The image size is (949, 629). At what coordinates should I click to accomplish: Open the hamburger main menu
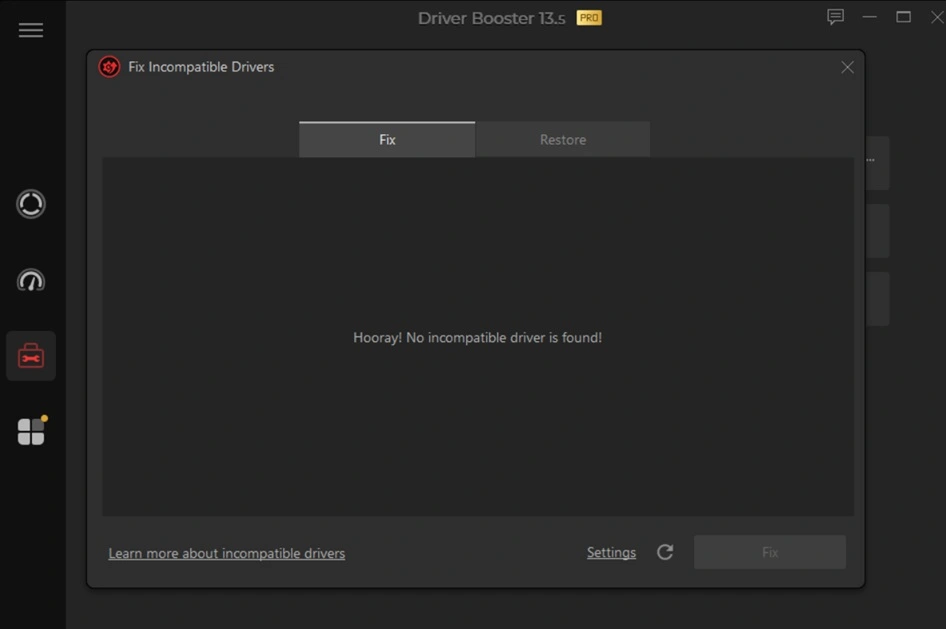[x=31, y=30]
